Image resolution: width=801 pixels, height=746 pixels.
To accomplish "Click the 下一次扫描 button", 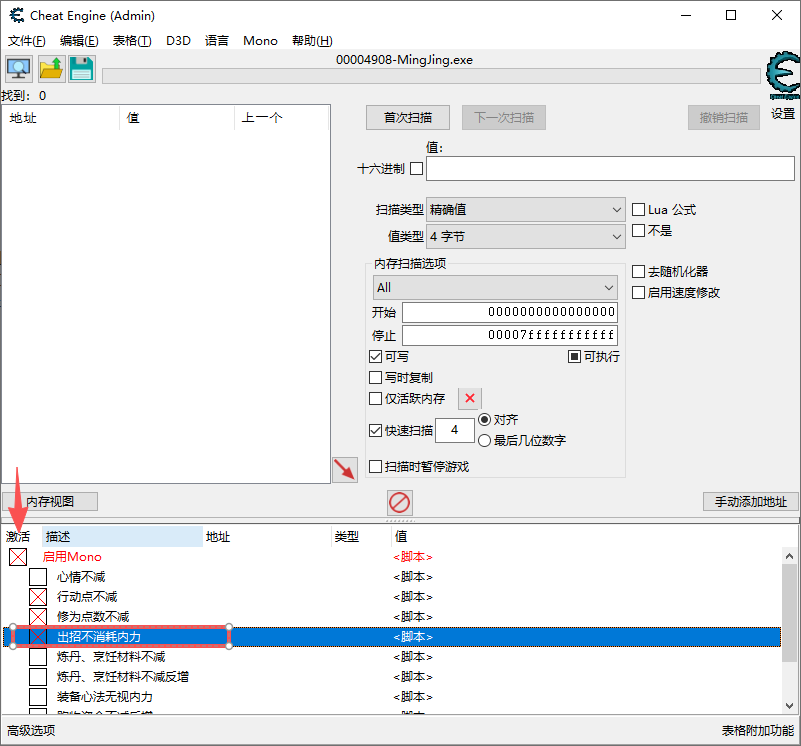I will click(x=504, y=118).
